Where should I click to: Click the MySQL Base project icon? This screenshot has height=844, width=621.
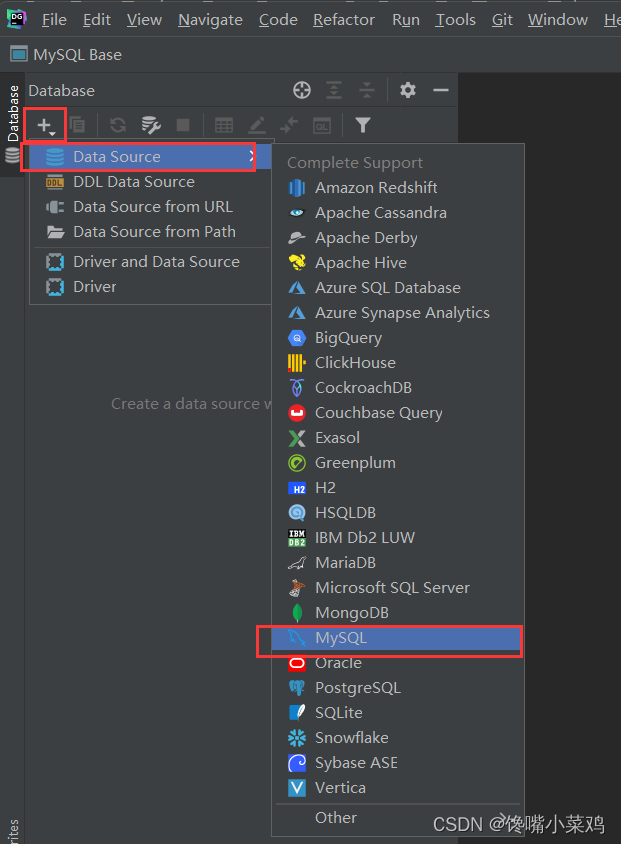pos(19,54)
